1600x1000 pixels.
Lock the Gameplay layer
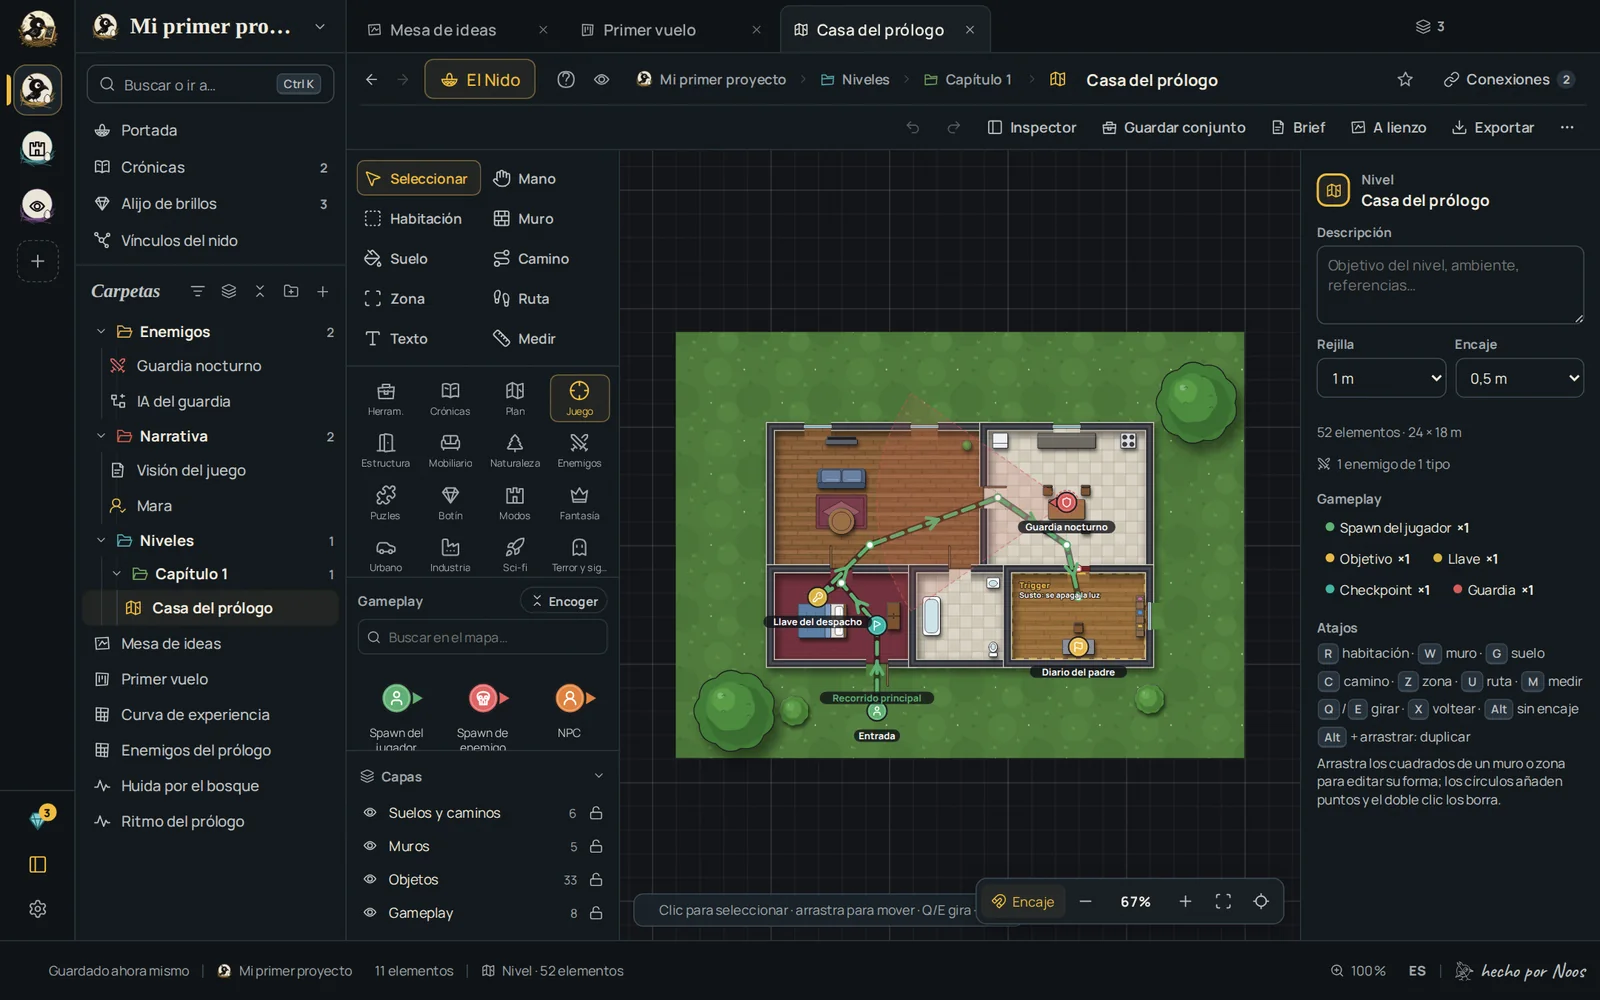pyautogui.click(x=596, y=913)
